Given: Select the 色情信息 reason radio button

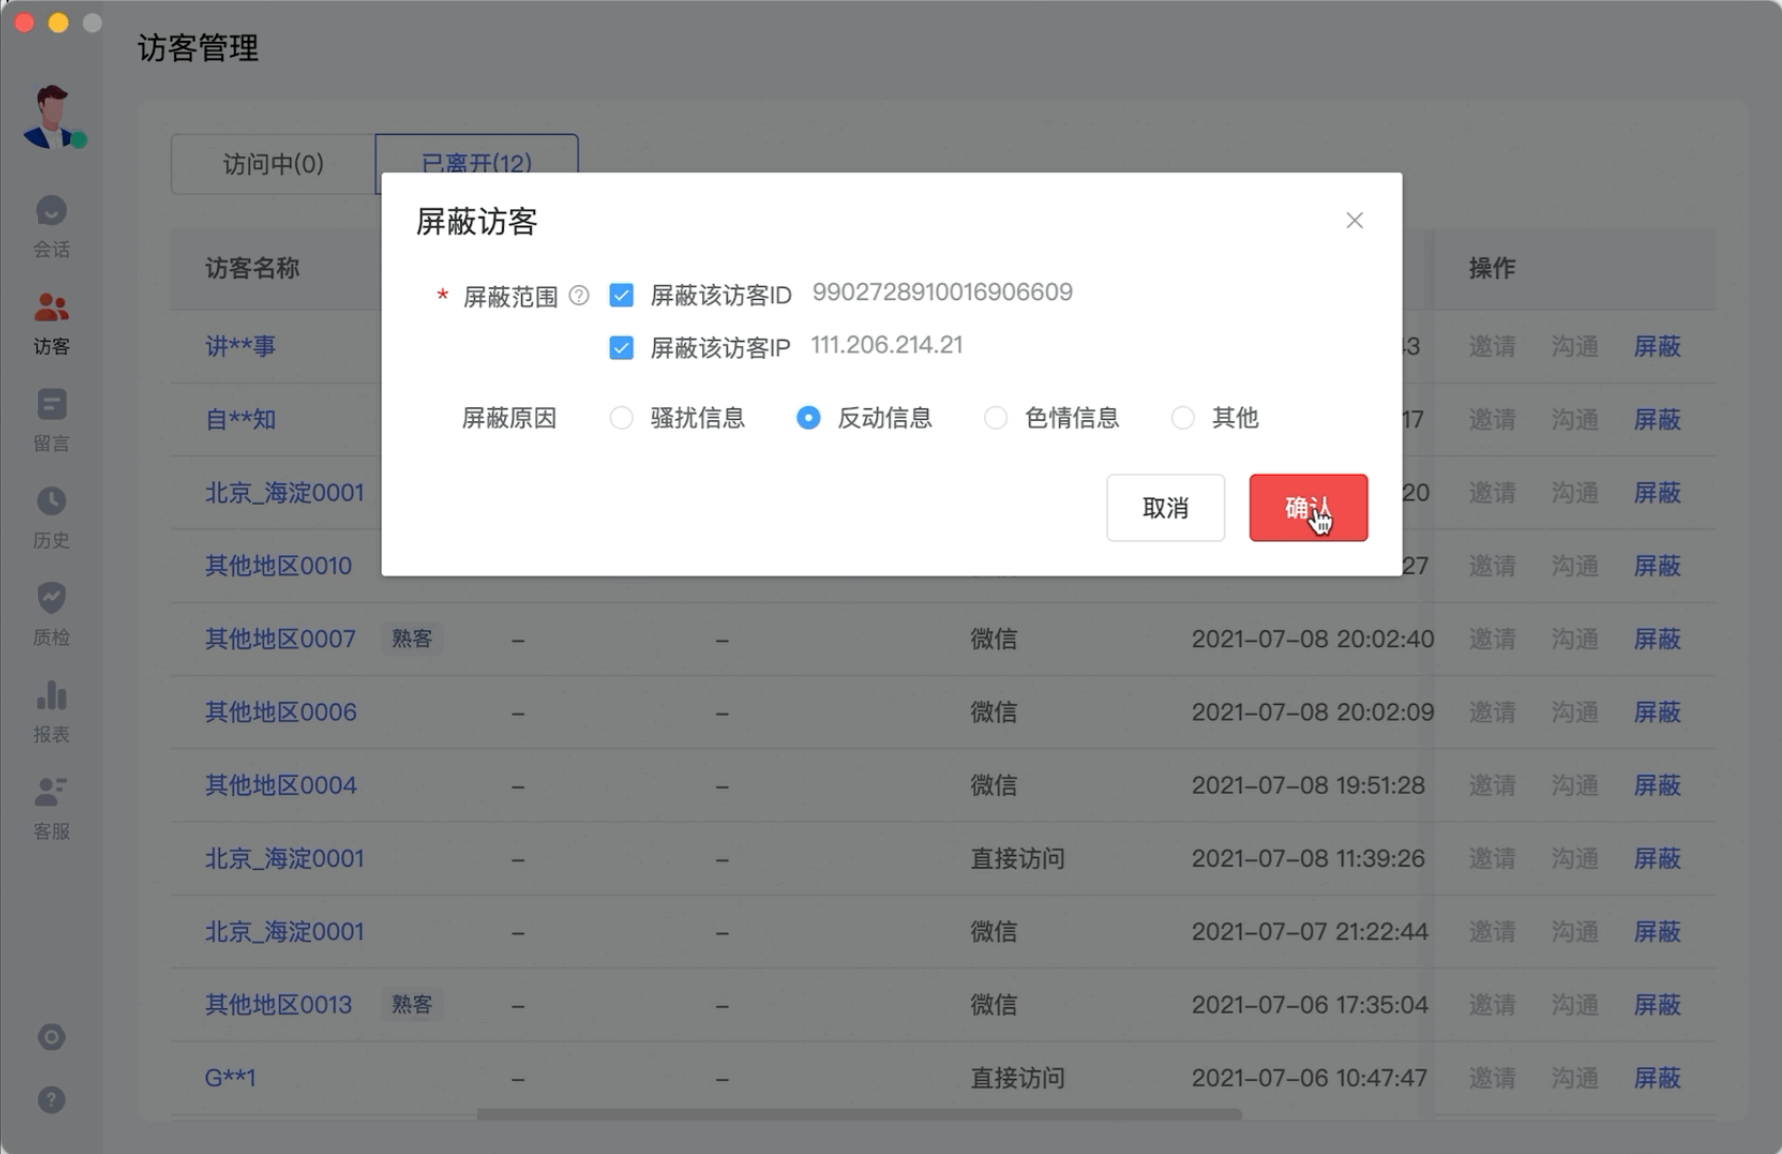Looking at the screenshot, I should pos(995,417).
